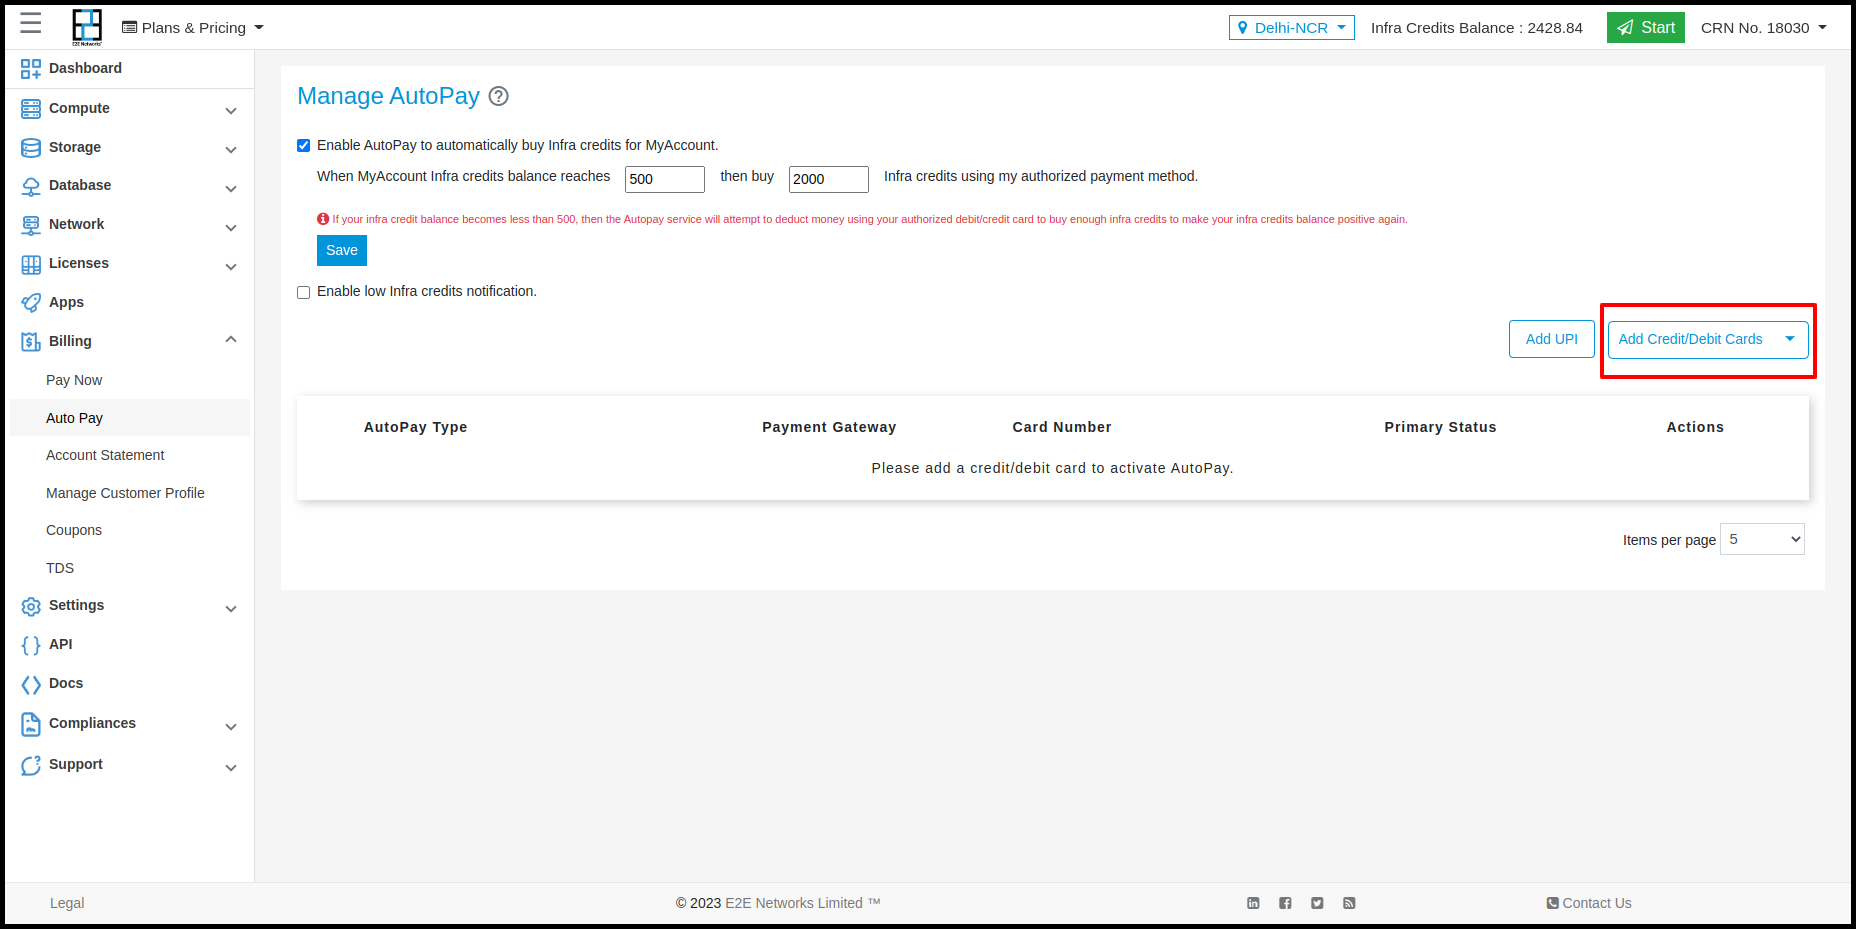Click the Database icon in sidebar

point(31,186)
